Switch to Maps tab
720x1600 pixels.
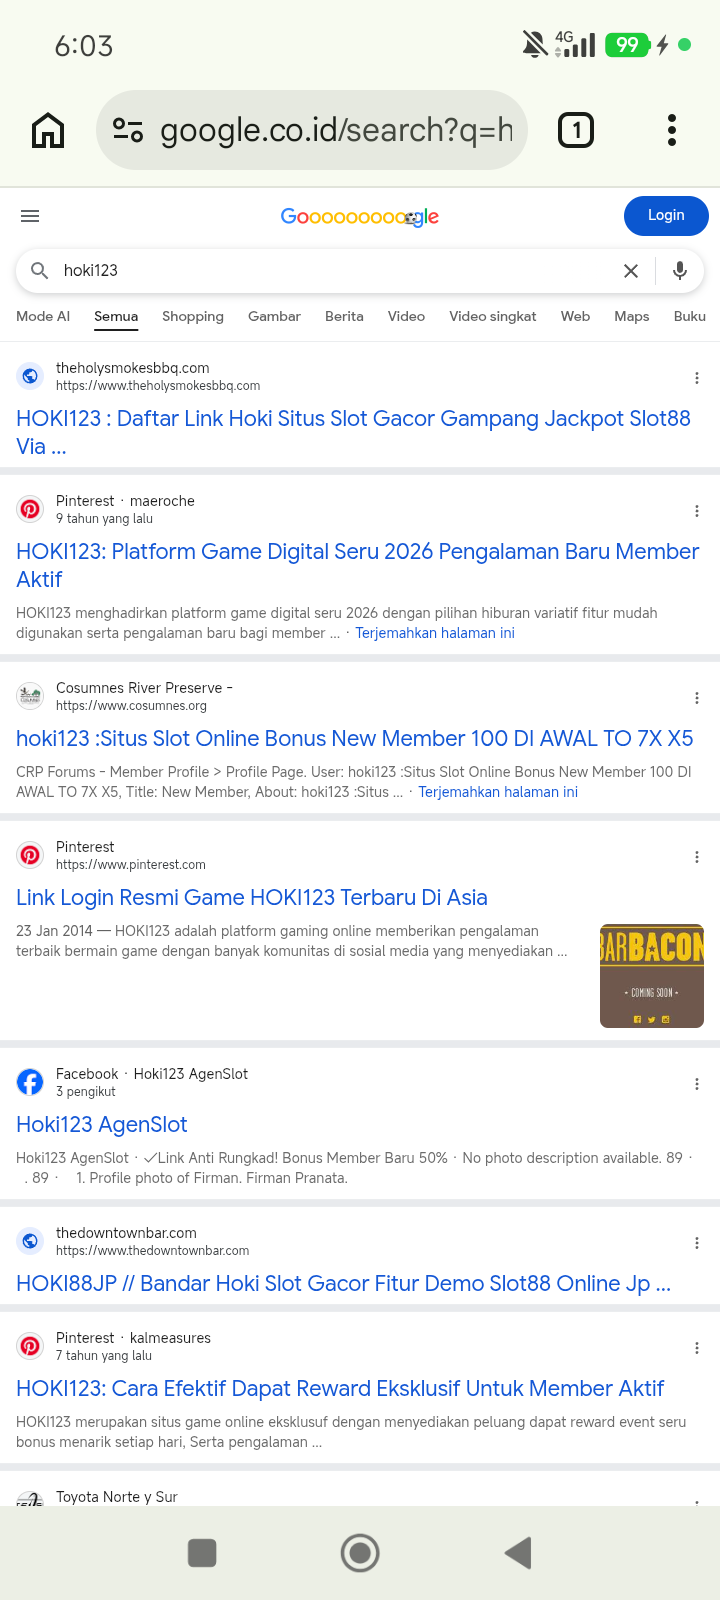(x=632, y=316)
